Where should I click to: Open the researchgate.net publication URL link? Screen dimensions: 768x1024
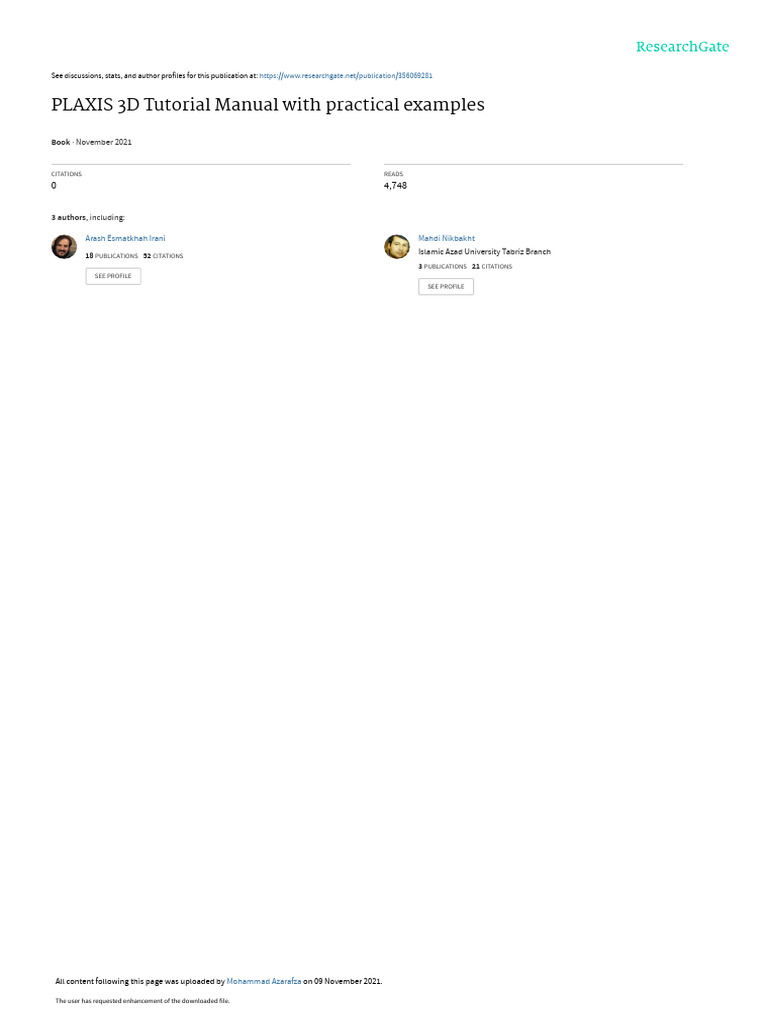click(345, 76)
